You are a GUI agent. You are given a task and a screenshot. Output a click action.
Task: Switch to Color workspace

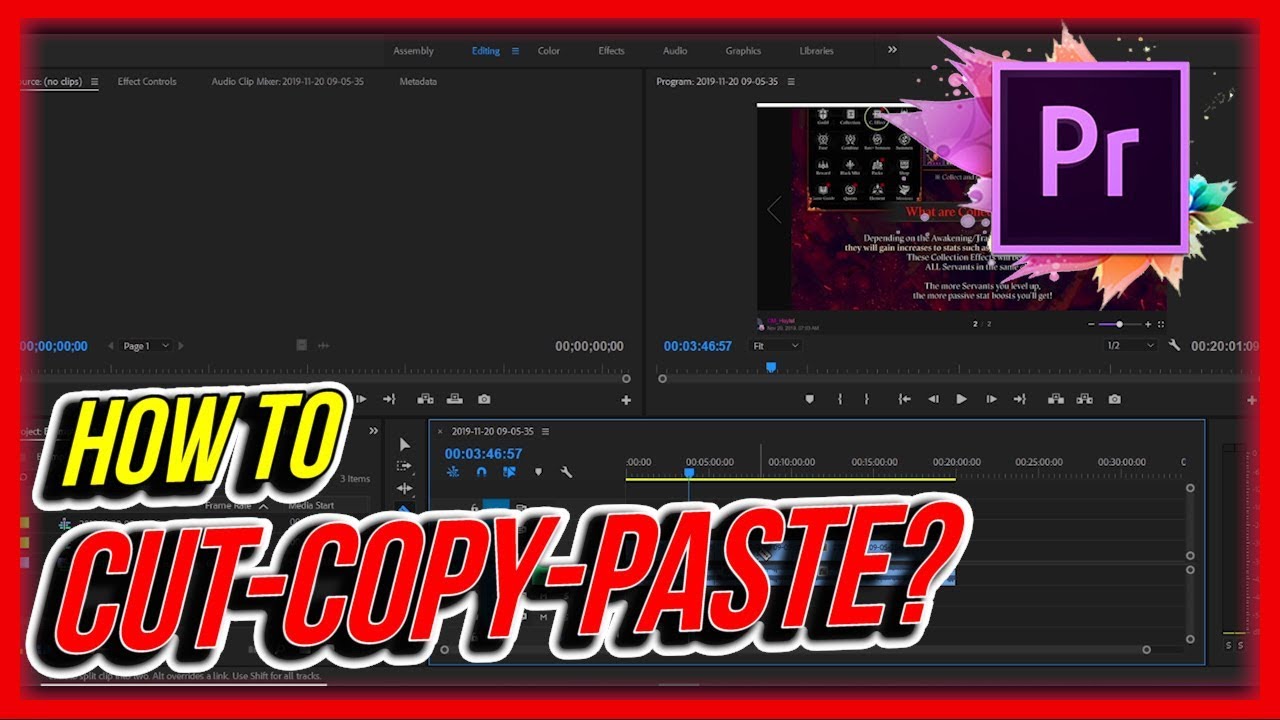coord(549,51)
